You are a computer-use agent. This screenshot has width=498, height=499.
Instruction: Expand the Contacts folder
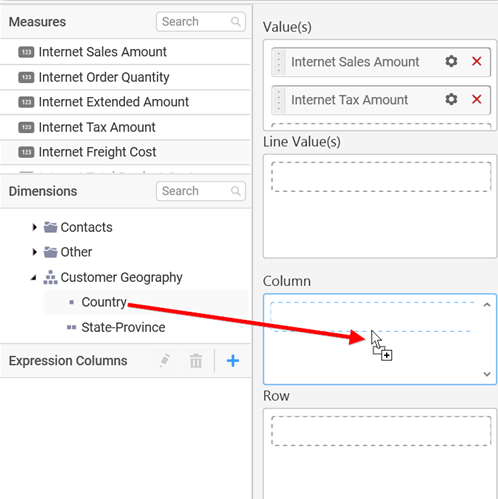34,227
